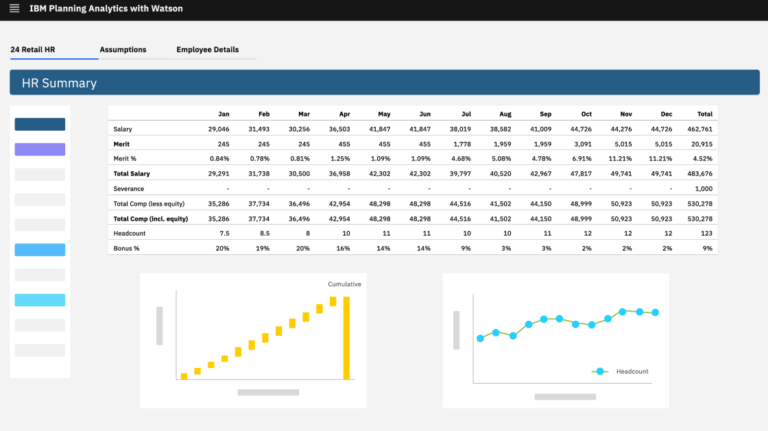
Task: Click the Jan column header
Action: point(223,114)
